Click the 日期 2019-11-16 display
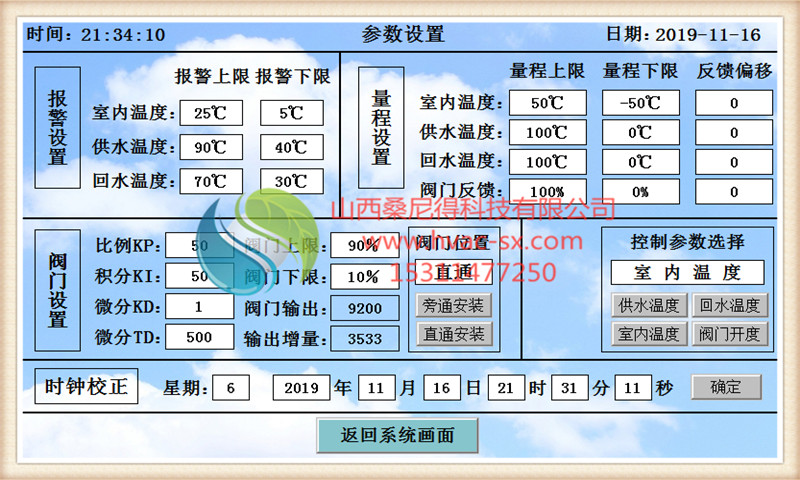The image size is (800, 480). (x=683, y=35)
